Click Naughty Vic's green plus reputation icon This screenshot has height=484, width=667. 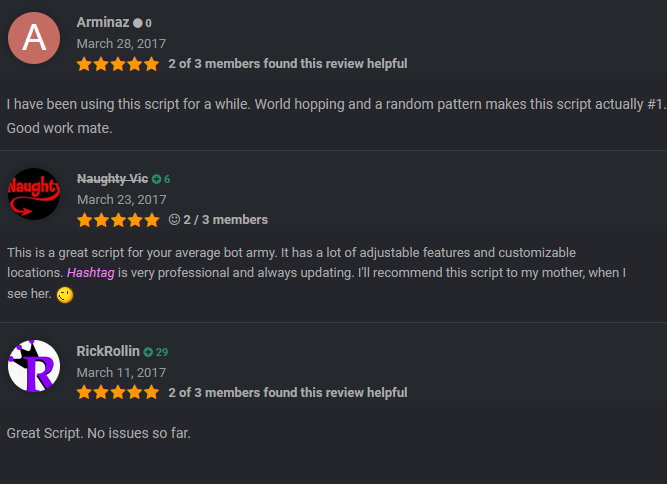pyautogui.click(x=157, y=179)
